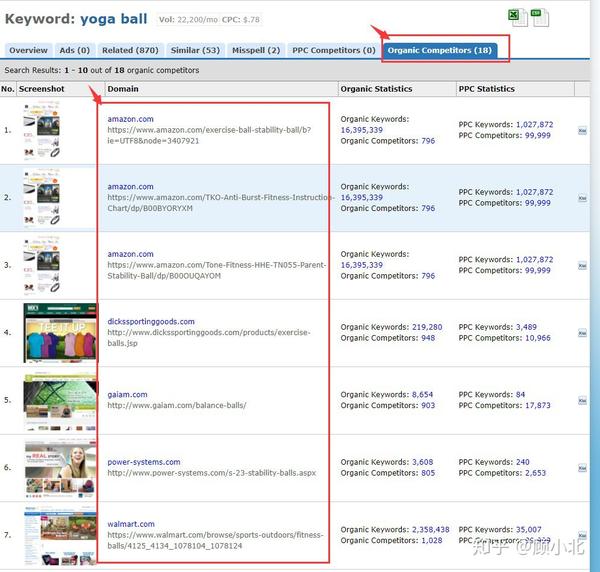
Task: Open PPC keywords 1,027,872 in row 3
Action: pyautogui.click(x=535, y=259)
